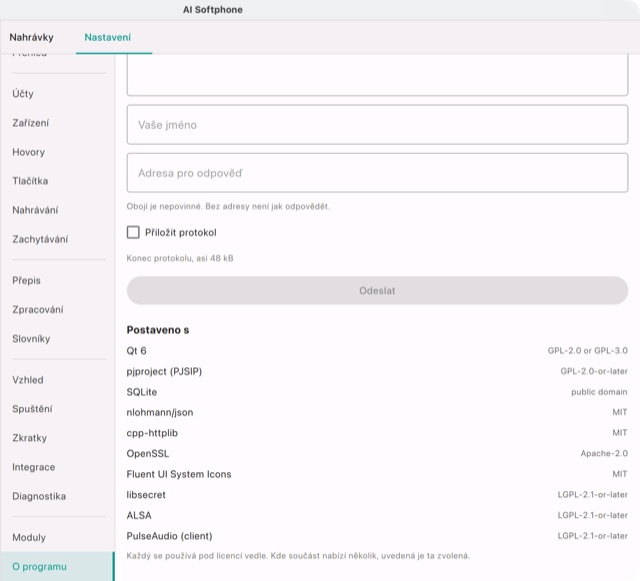Screen dimensions: 640x581
Task: Click the libsecret entry
Action: (x=377, y=495)
